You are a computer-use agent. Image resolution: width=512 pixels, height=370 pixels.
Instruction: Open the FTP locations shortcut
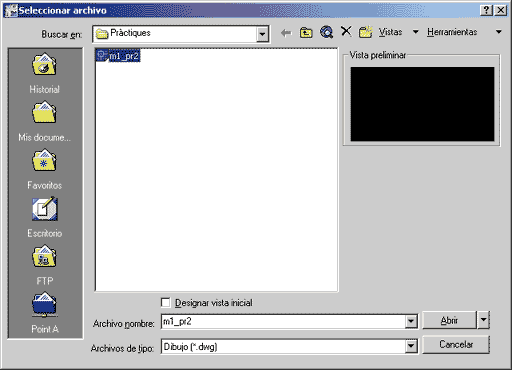tap(44, 265)
